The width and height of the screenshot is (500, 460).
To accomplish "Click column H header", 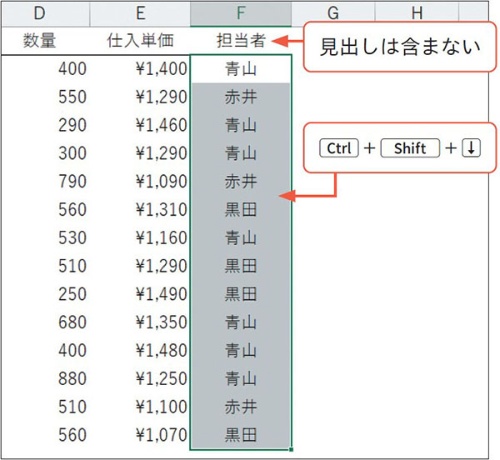I will [417, 13].
